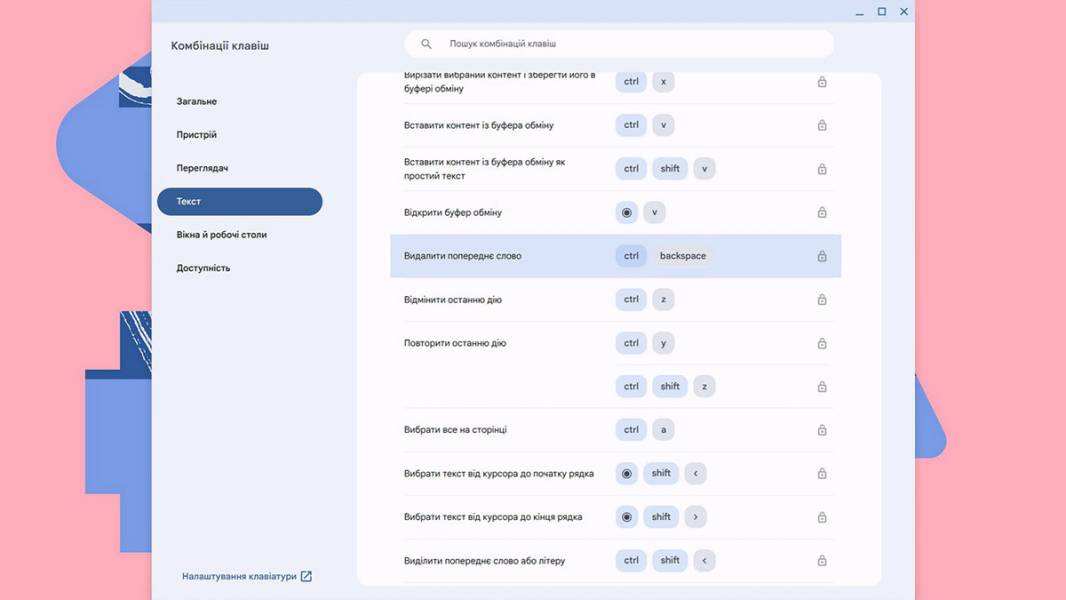Select the 'Видалити попереднє слово' shortcut row
The height and width of the screenshot is (600, 1066).
[615, 256]
